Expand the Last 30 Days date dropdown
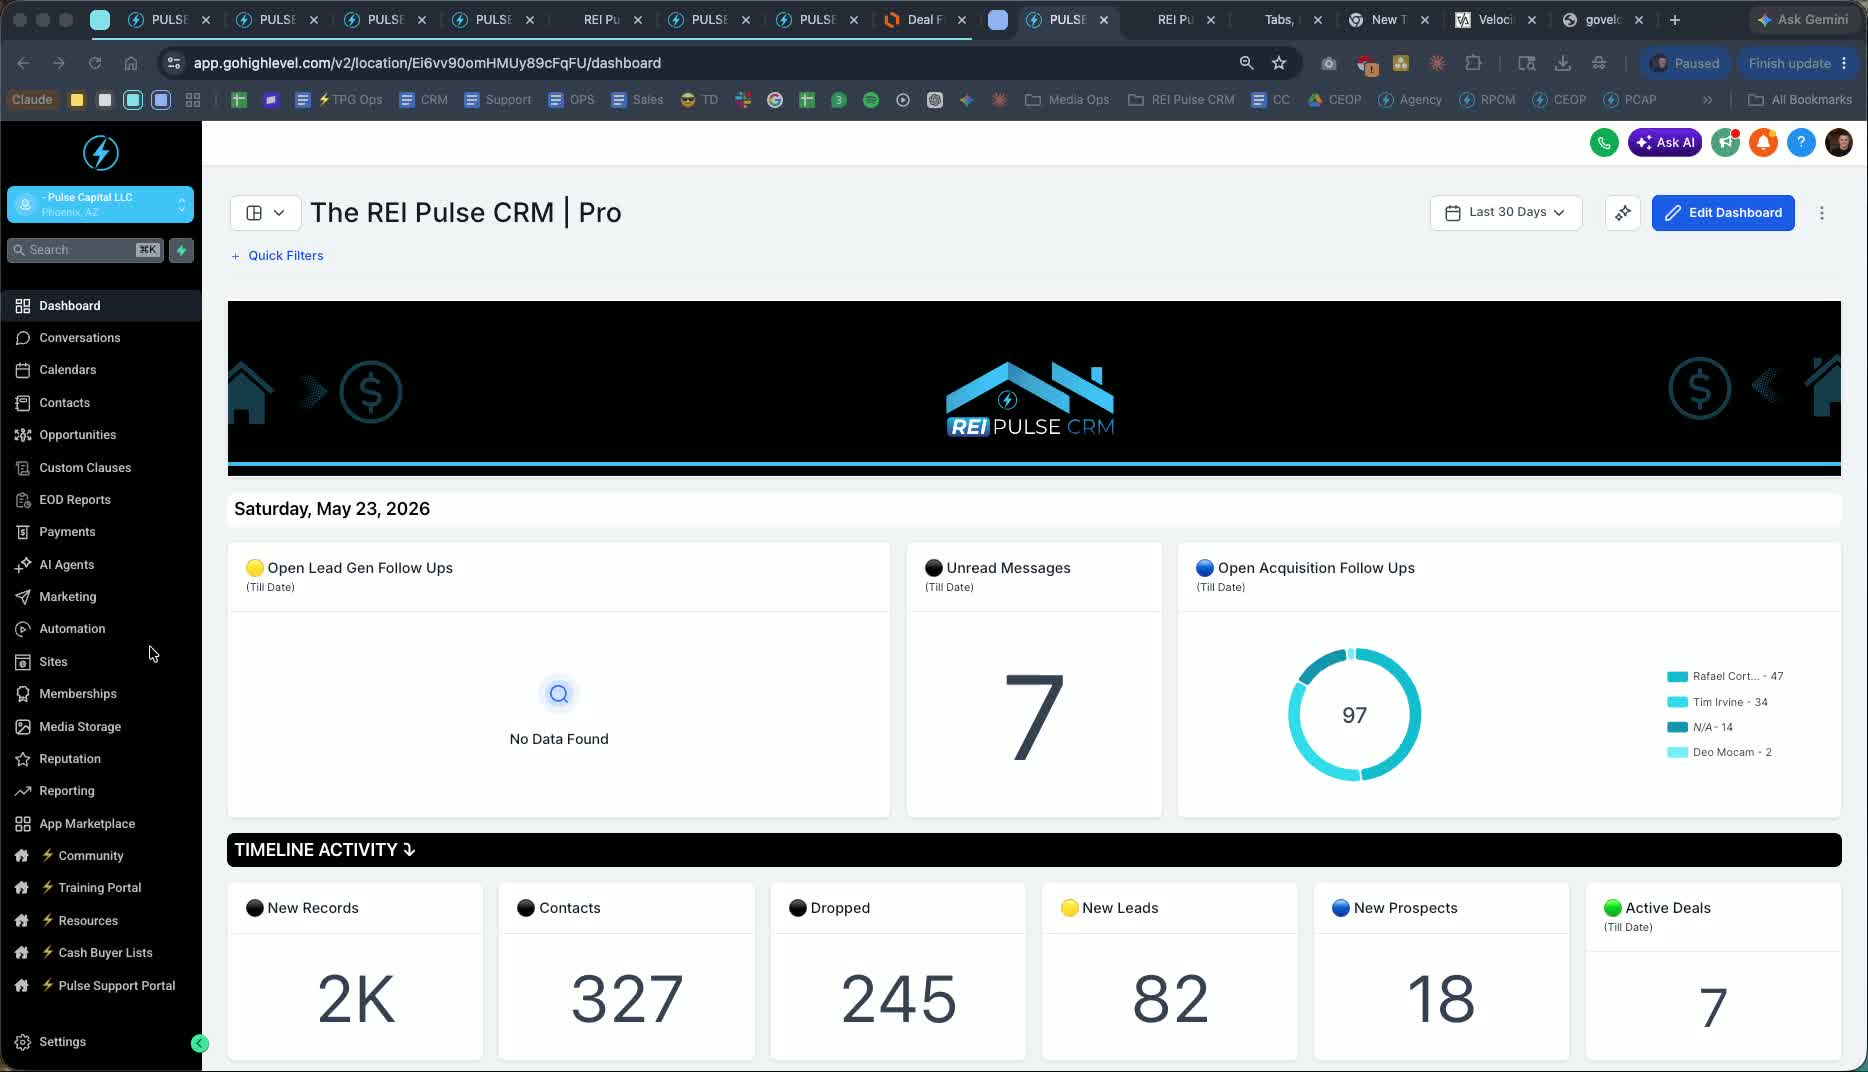This screenshot has width=1868, height=1072. [x=1506, y=213]
